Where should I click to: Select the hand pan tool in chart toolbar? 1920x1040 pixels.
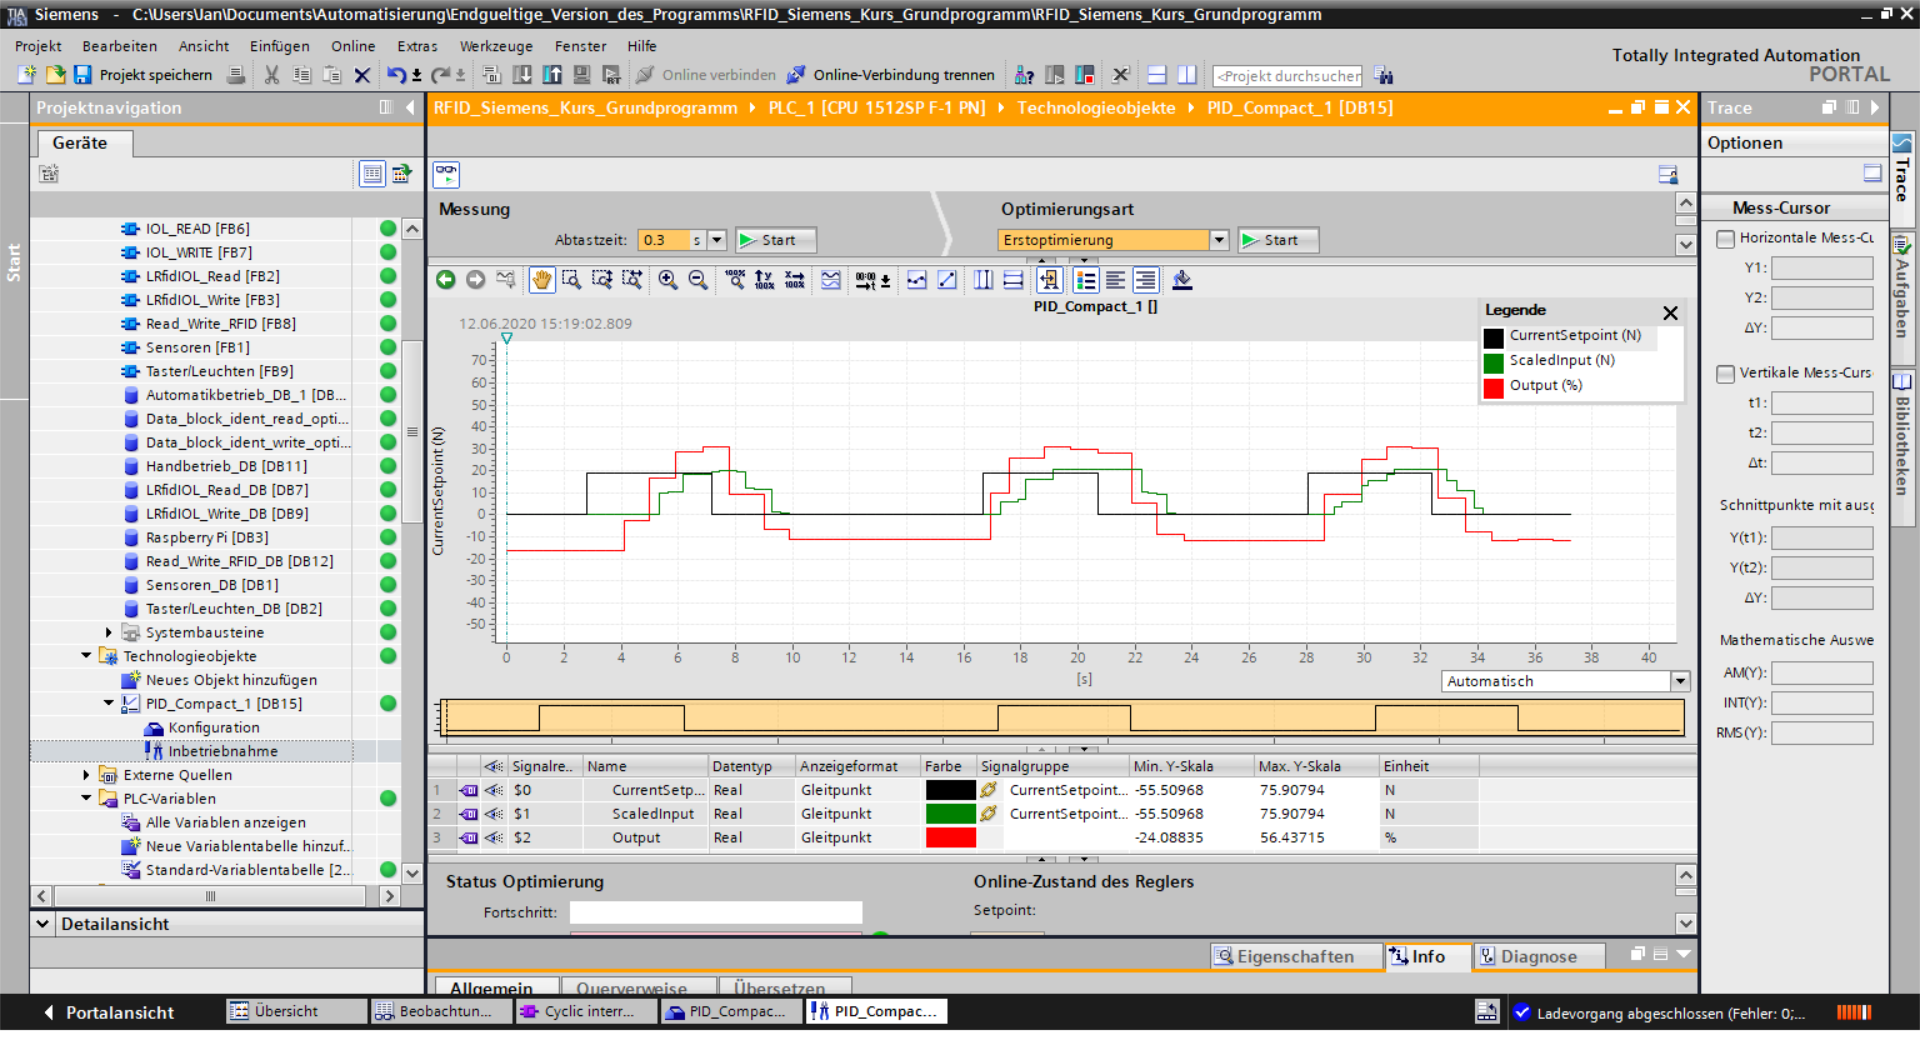pyautogui.click(x=541, y=280)
